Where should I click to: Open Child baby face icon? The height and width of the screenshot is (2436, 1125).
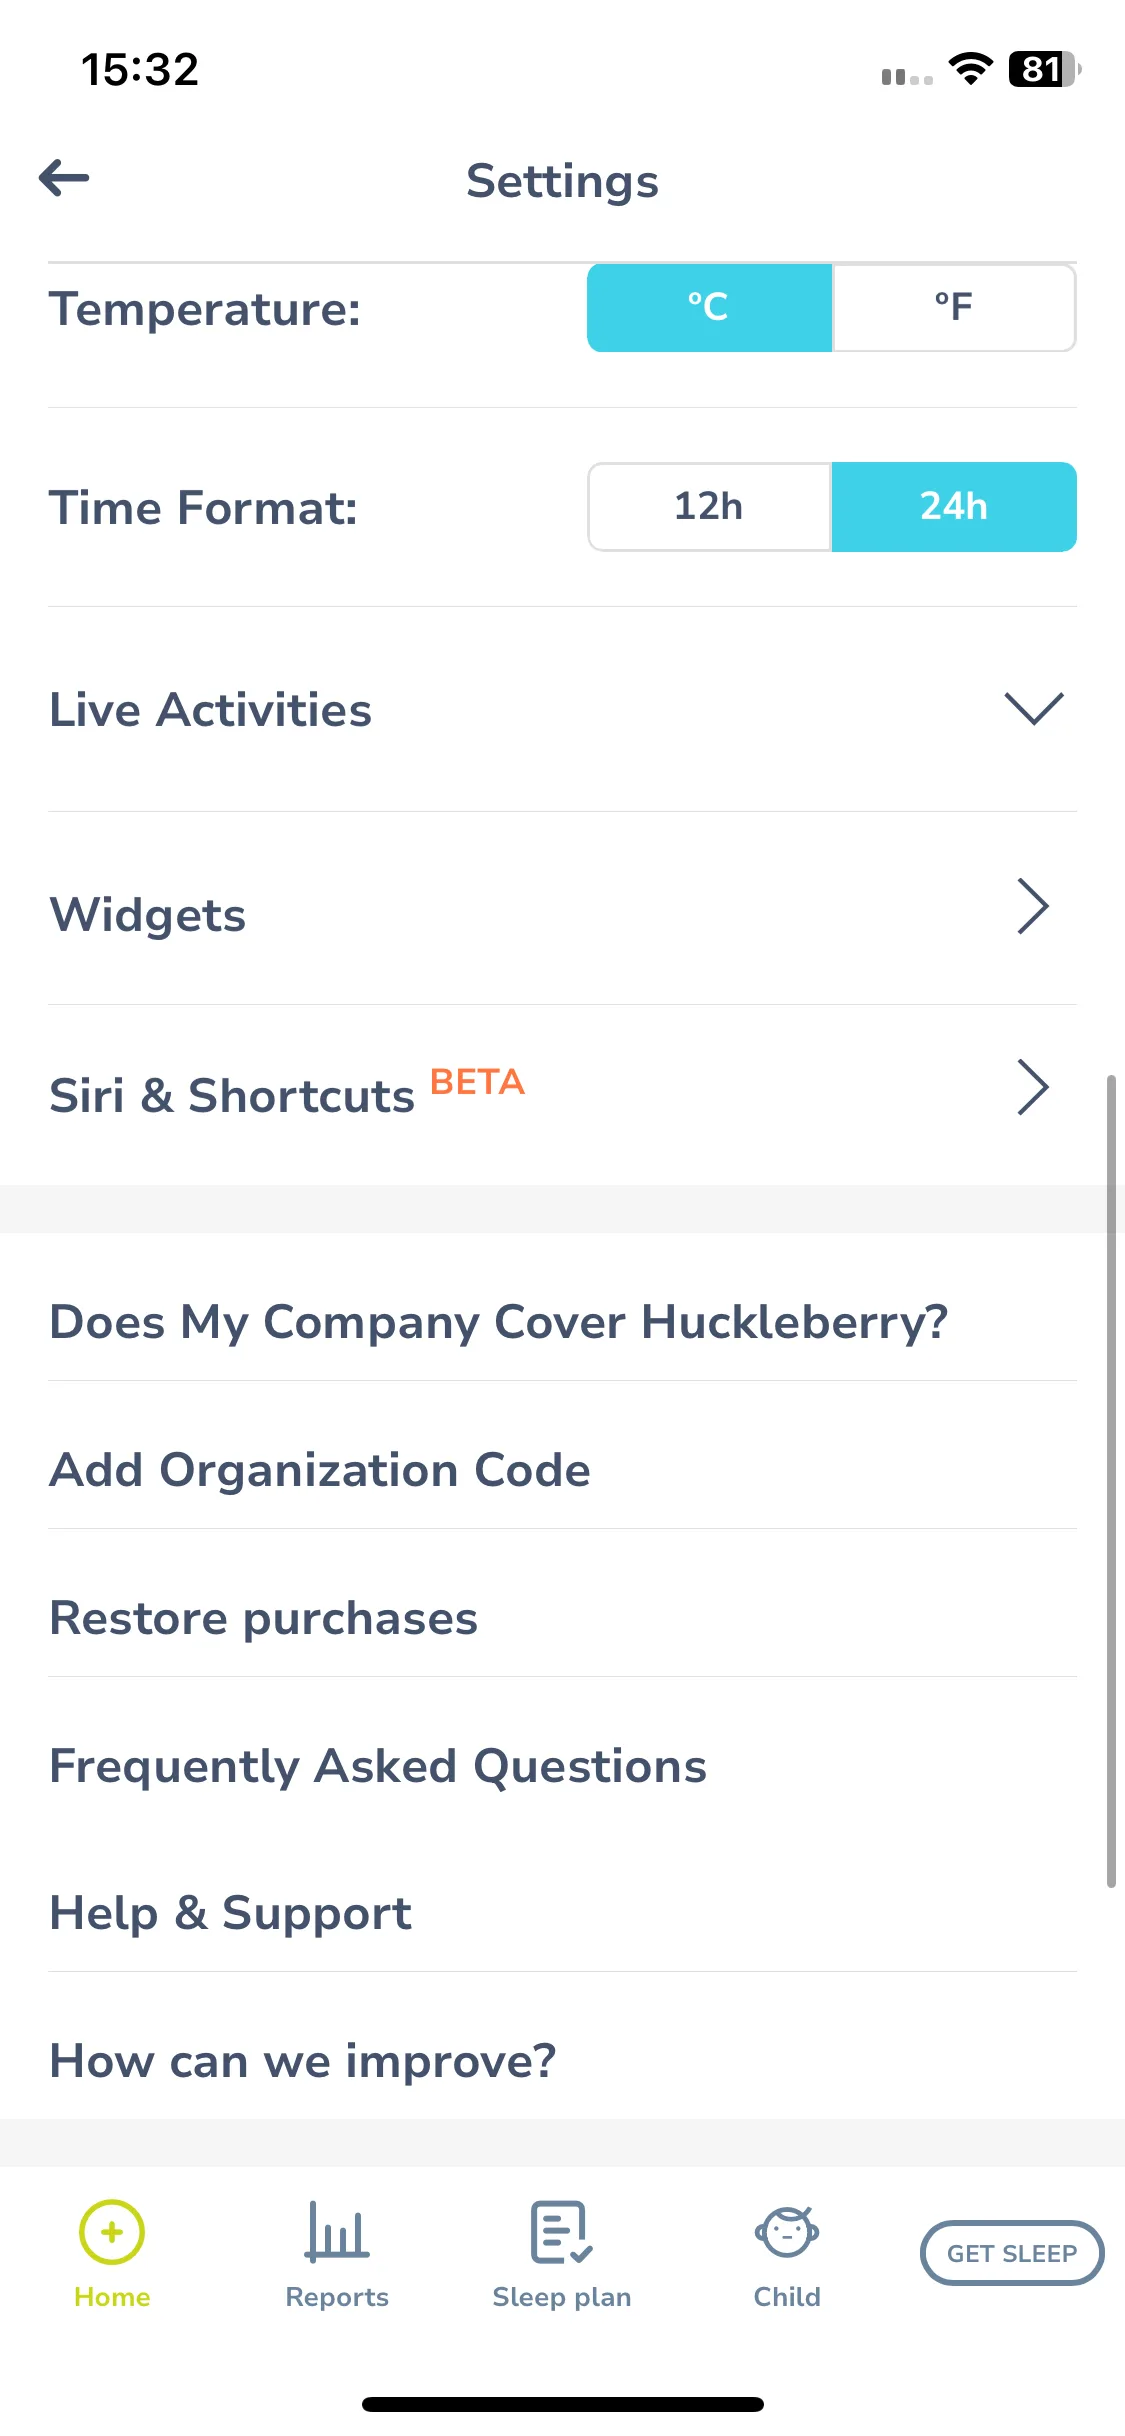click(x=787, y=2232)
